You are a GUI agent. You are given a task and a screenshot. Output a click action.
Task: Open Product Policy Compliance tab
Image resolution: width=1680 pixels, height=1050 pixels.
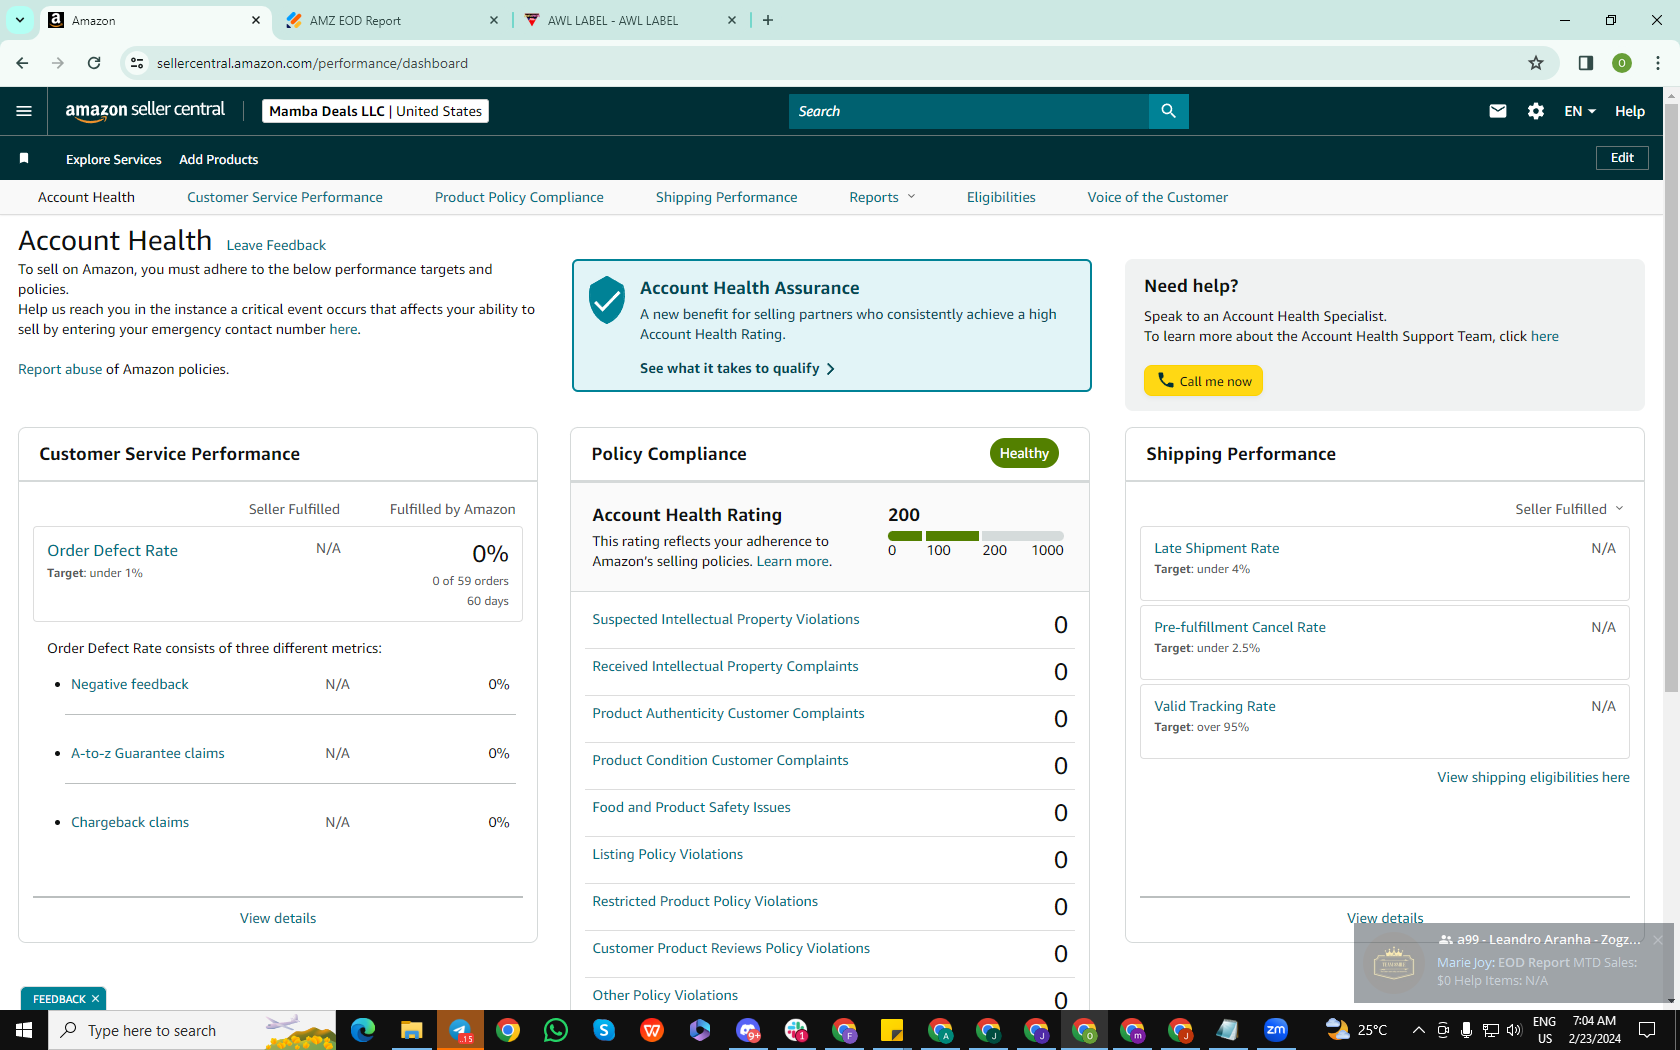pyautogui.click(x=519, y=197)
